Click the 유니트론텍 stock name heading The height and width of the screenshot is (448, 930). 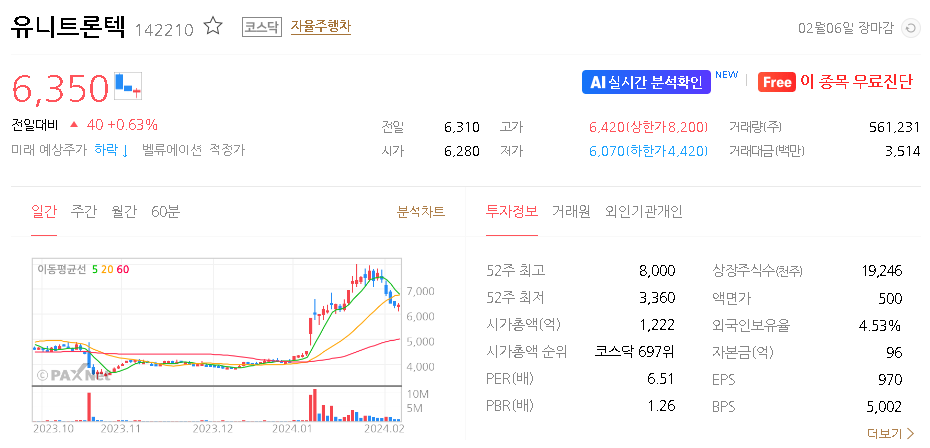click(x=68, y=27)
